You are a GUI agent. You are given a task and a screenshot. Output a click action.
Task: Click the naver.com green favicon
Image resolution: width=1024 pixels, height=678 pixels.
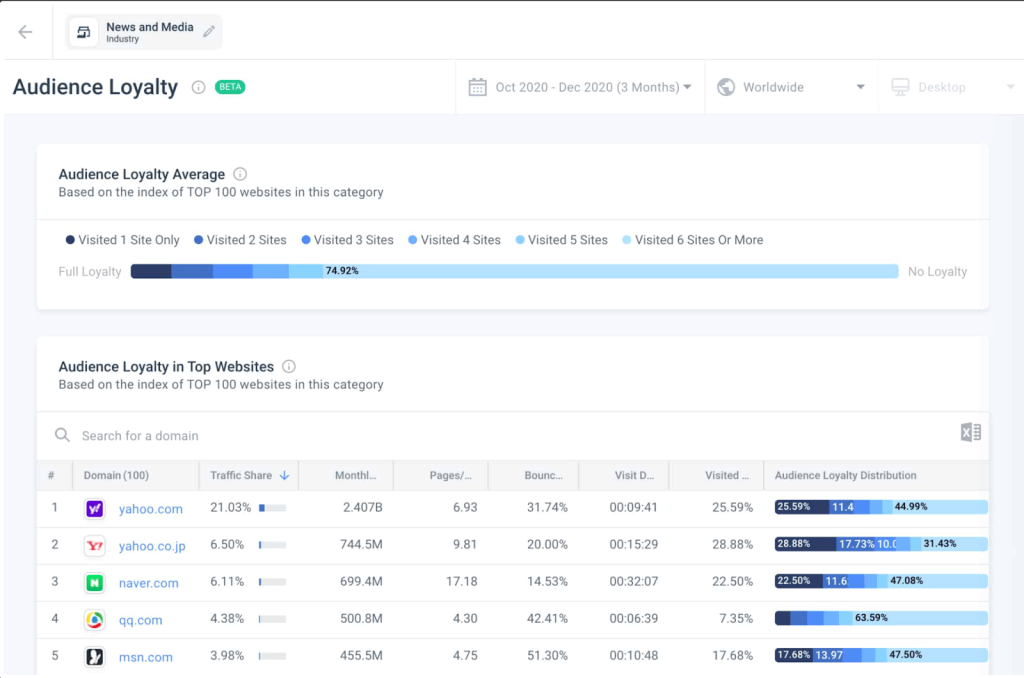point(94,583)
